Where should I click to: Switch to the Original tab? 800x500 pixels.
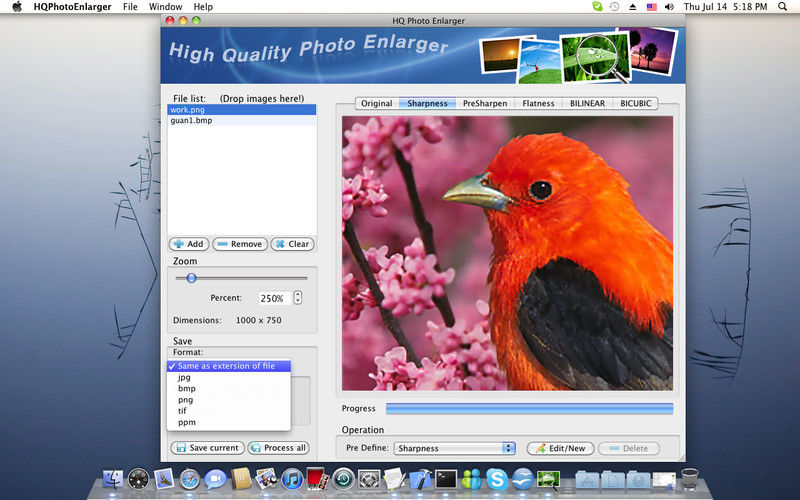pyautogui.click(x=377, y=103)
